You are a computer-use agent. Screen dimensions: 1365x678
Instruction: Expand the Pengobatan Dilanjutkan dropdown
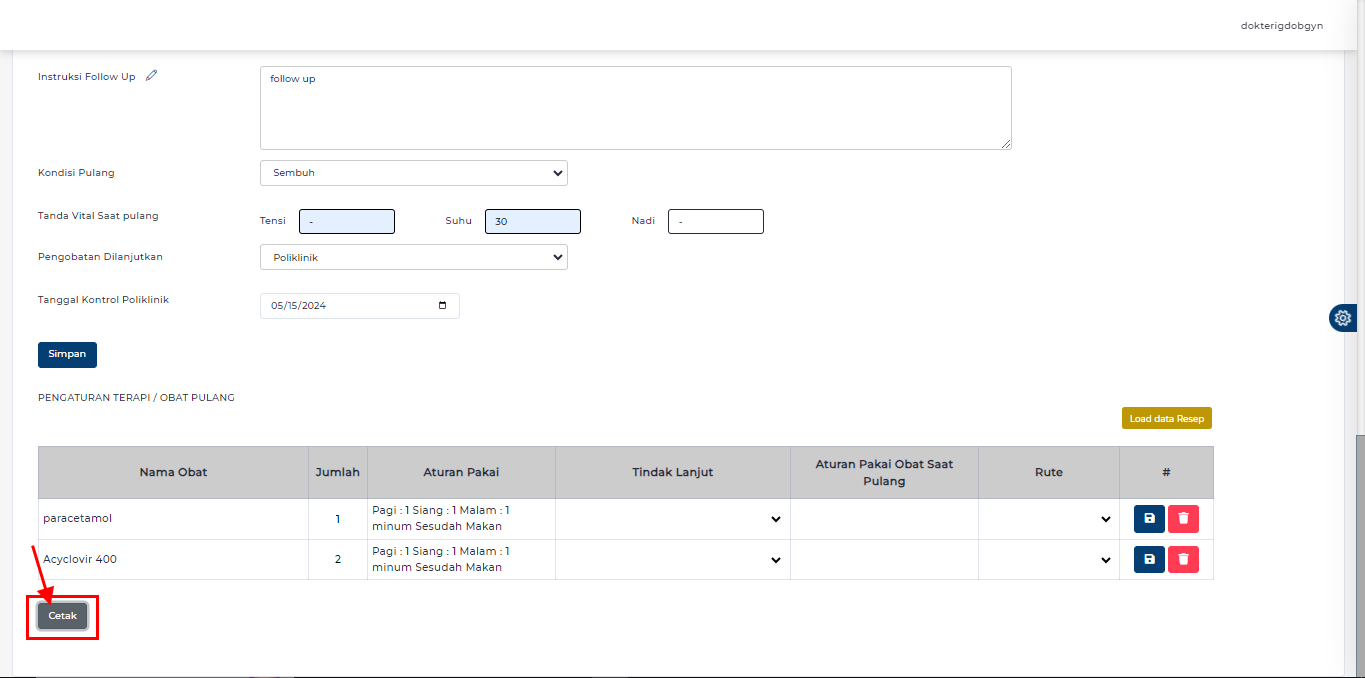413,257
